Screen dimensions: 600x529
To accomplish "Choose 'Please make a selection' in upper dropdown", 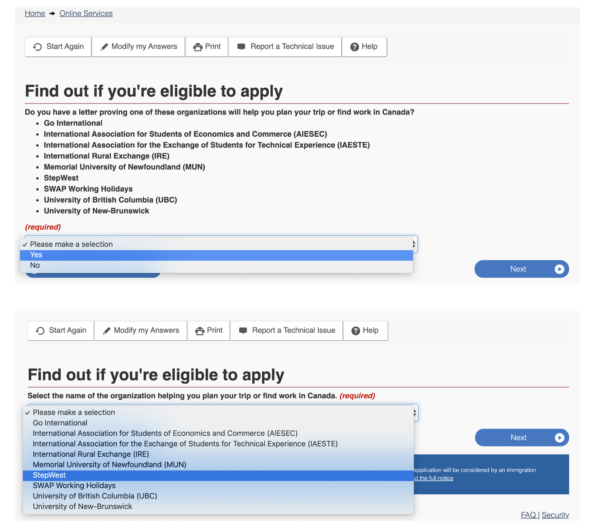I will pos(217,244).
